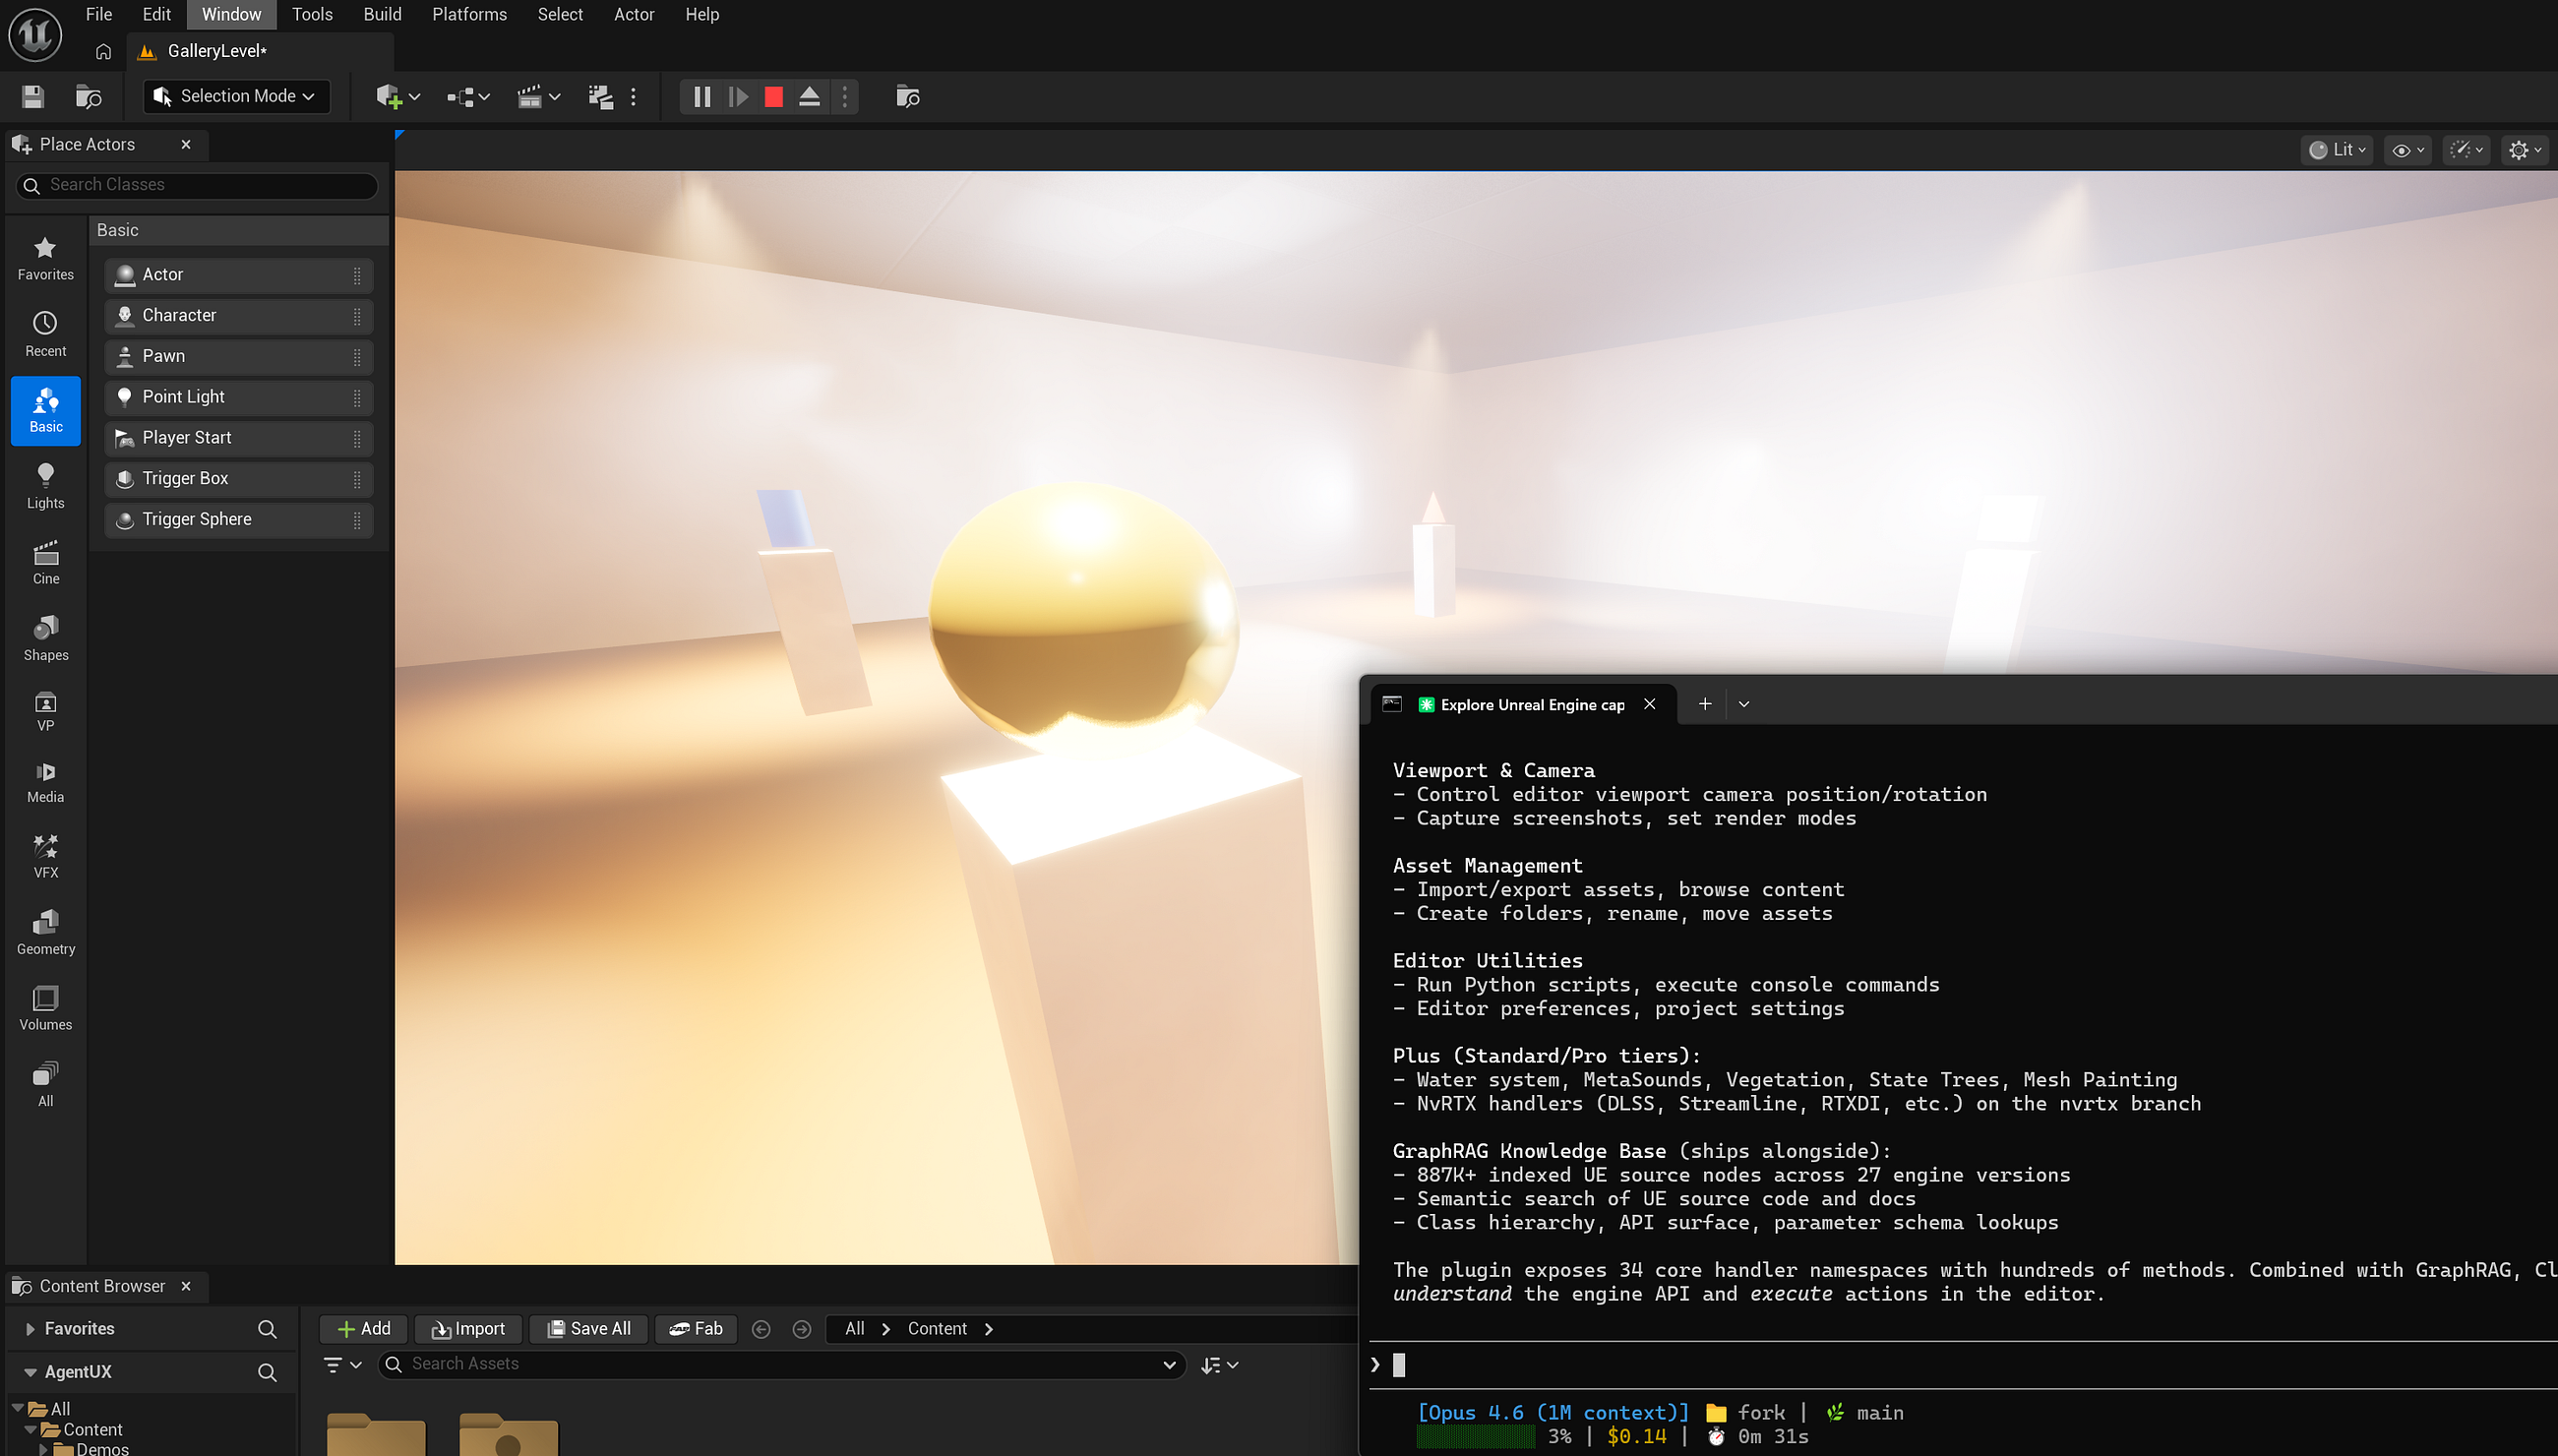Viewport: 2558px width, 1456px height.
Task: Stop the play session
Action: (773, 96)
